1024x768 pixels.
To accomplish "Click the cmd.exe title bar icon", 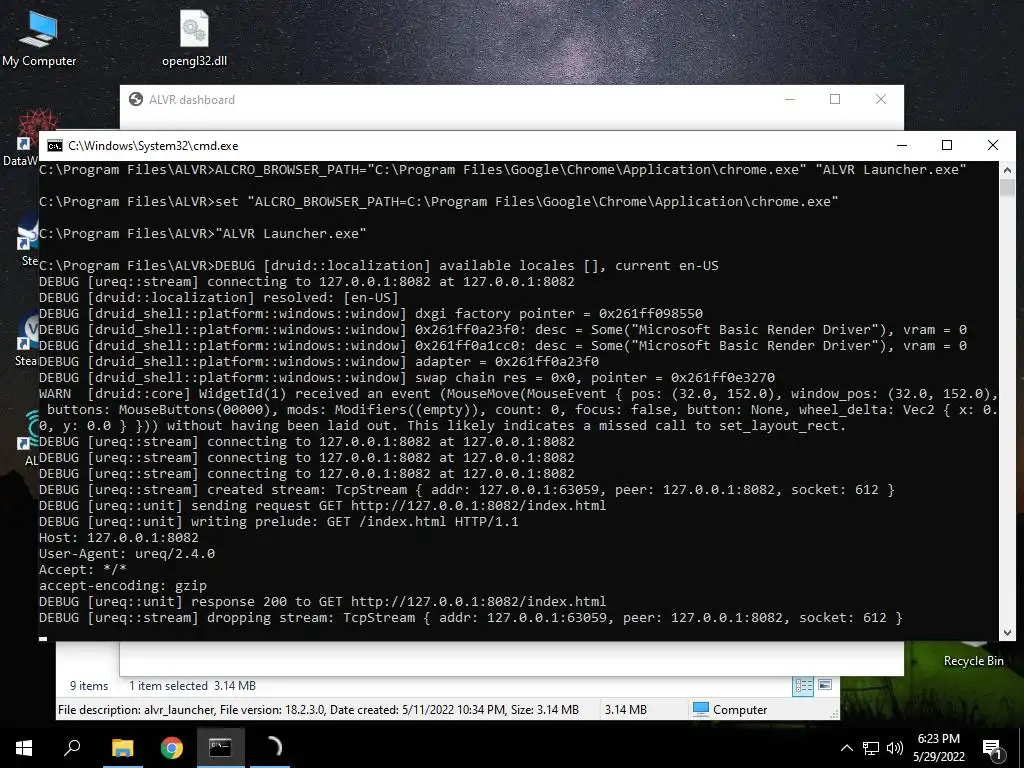I will pos(55,146).
